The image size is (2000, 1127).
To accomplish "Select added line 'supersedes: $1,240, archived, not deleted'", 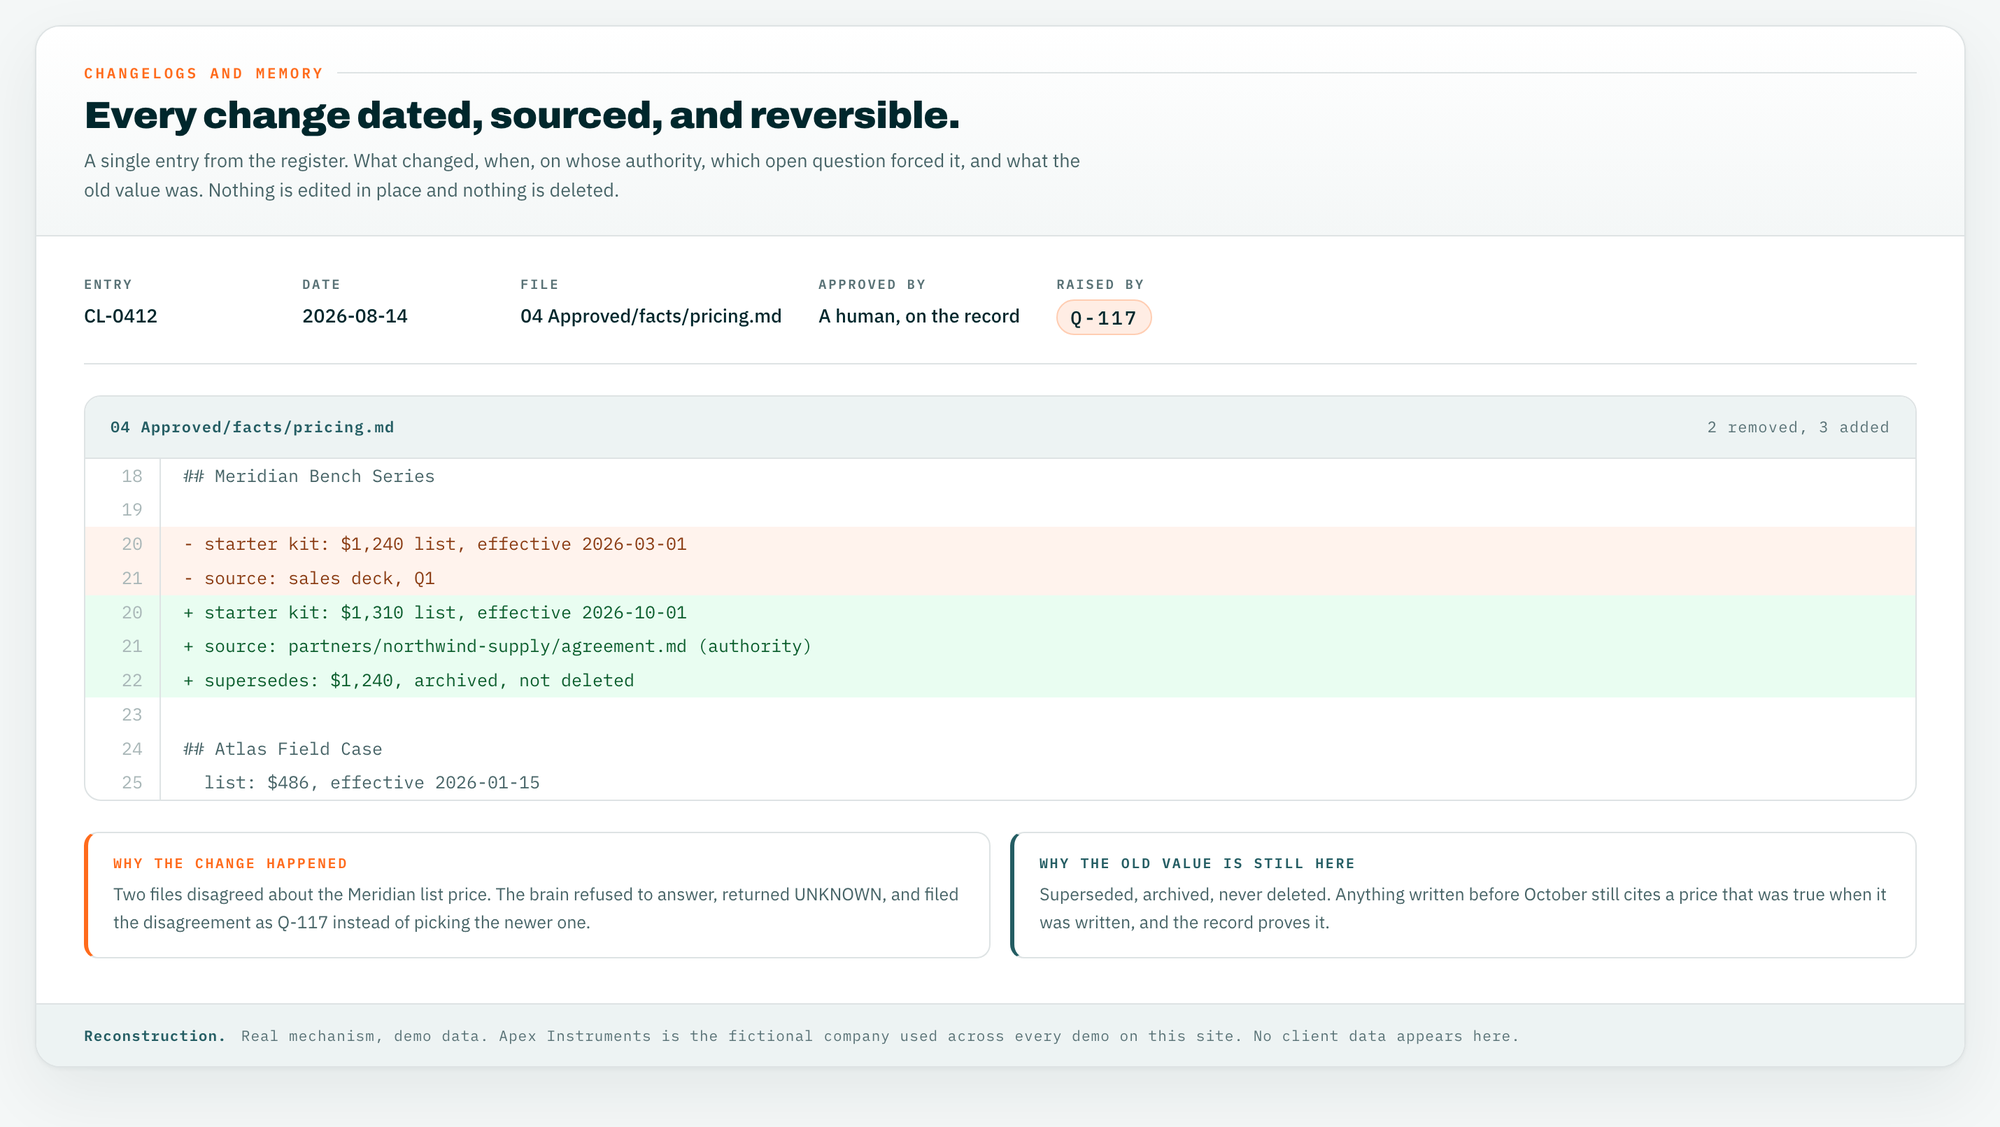I will 1000,680.
